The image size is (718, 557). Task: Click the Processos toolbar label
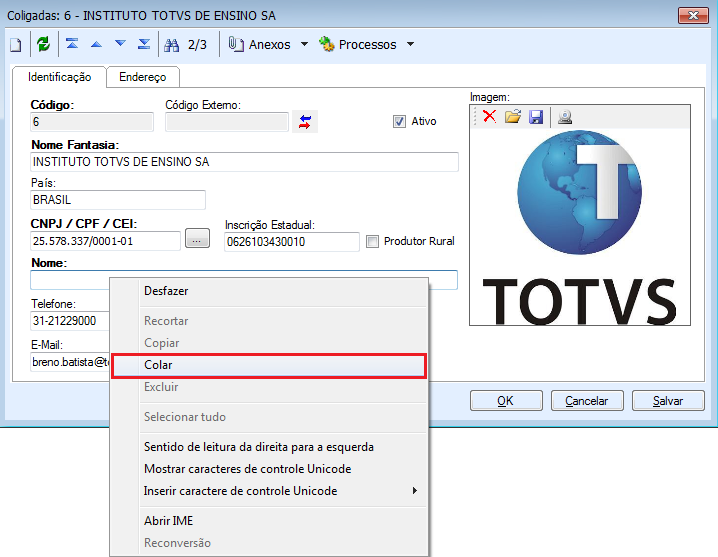point(367,44)
